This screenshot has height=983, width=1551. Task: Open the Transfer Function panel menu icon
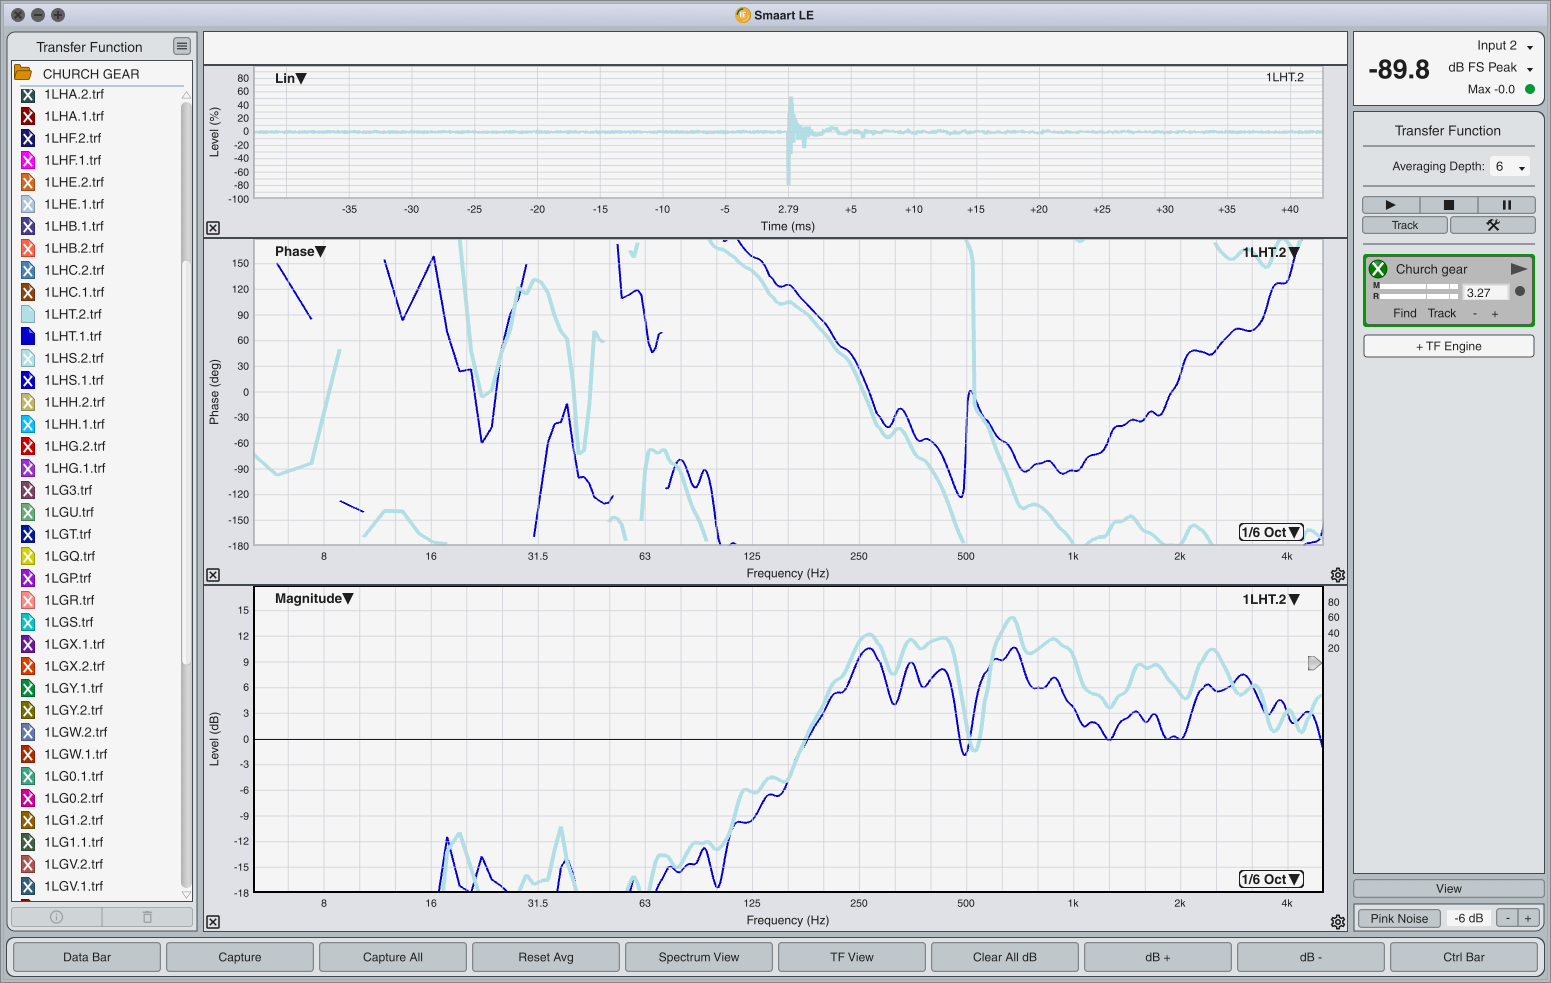pyautogui.click(x=181, y=46)
